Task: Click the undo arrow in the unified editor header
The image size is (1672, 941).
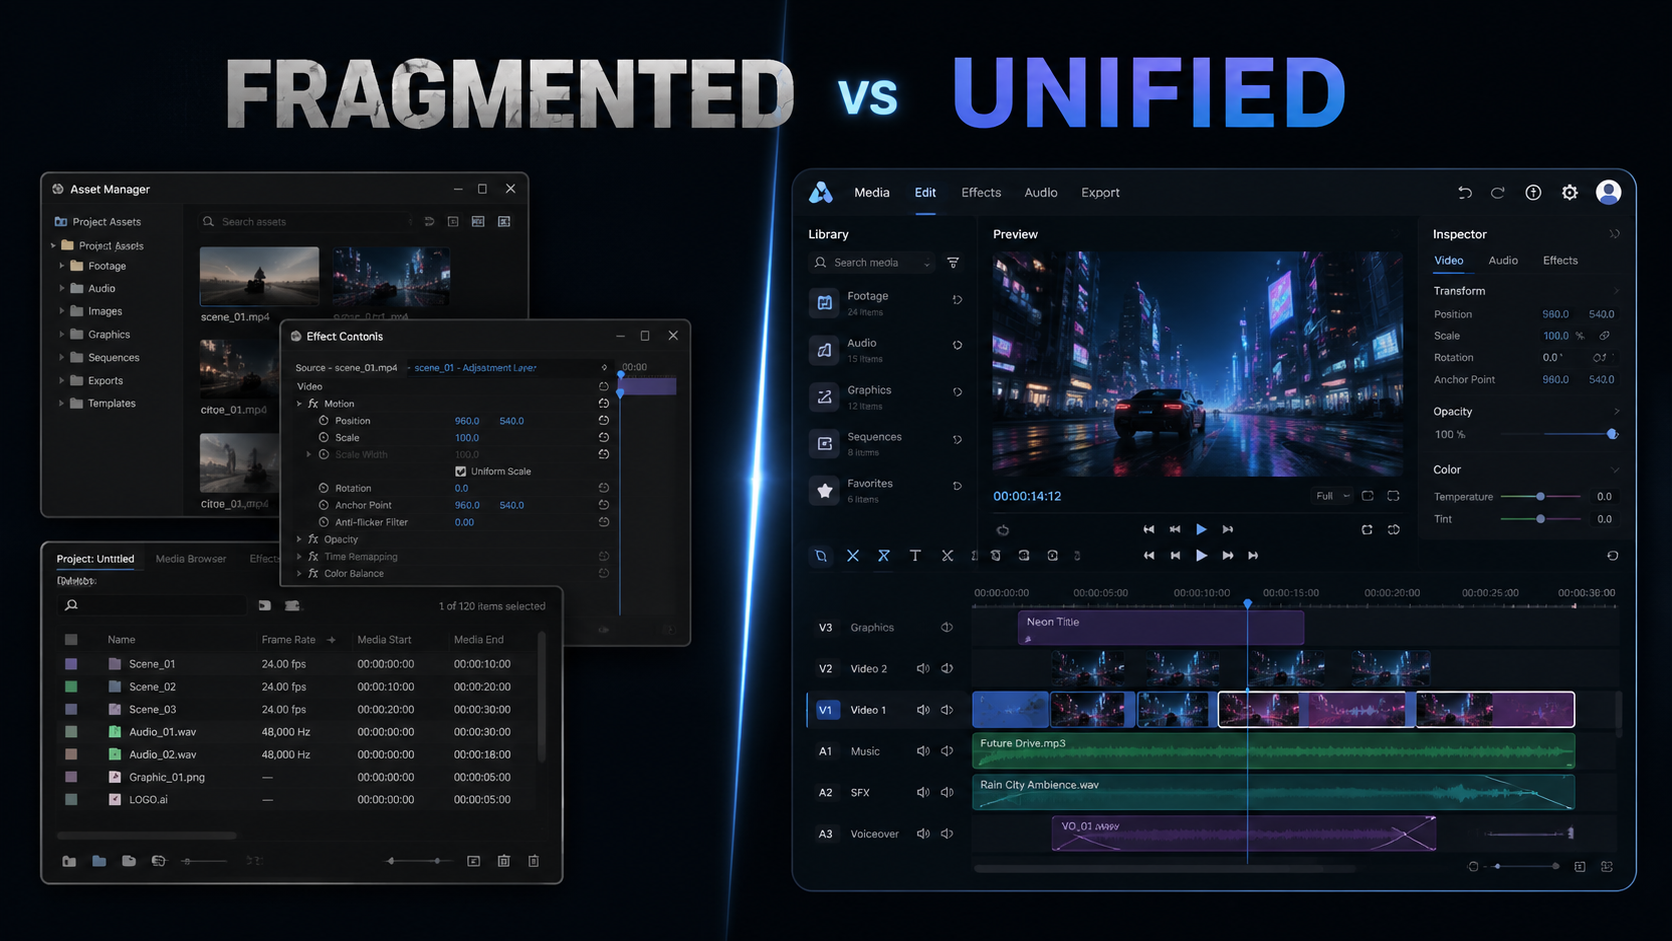Action: coord(1464,193)
